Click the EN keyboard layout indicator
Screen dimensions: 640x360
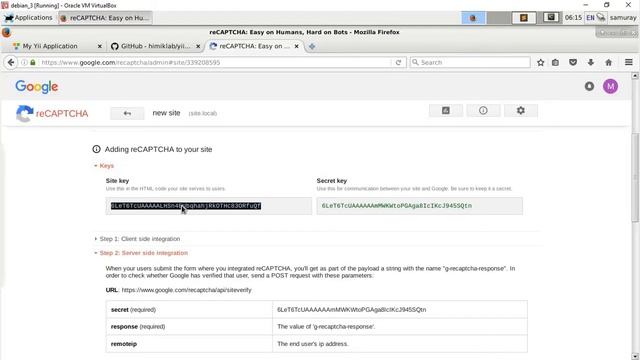click(590, 18)
